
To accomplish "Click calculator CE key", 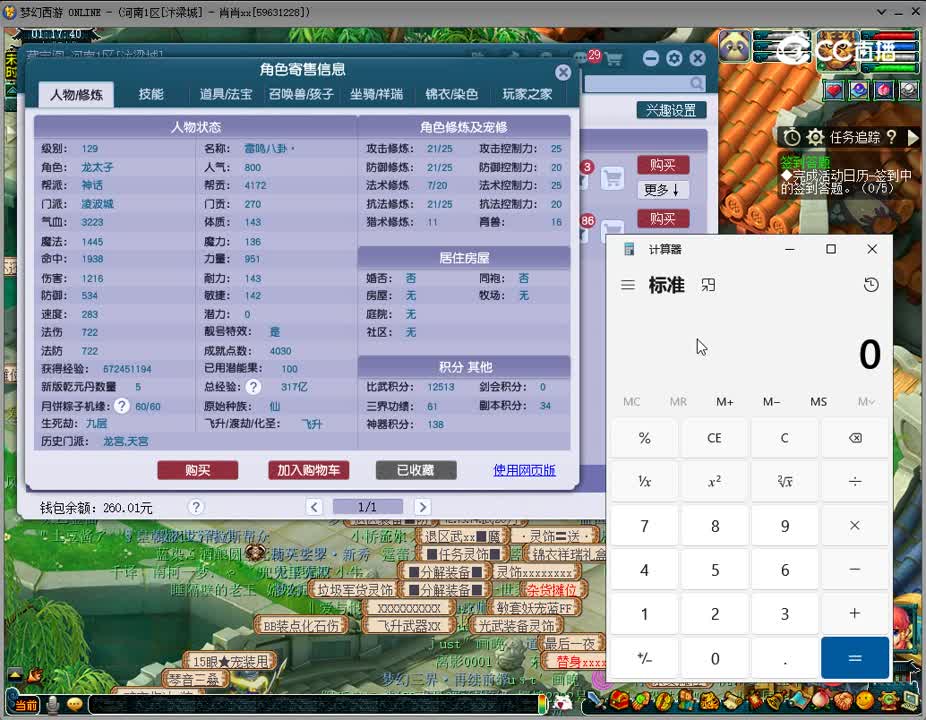I will [715, 438].
